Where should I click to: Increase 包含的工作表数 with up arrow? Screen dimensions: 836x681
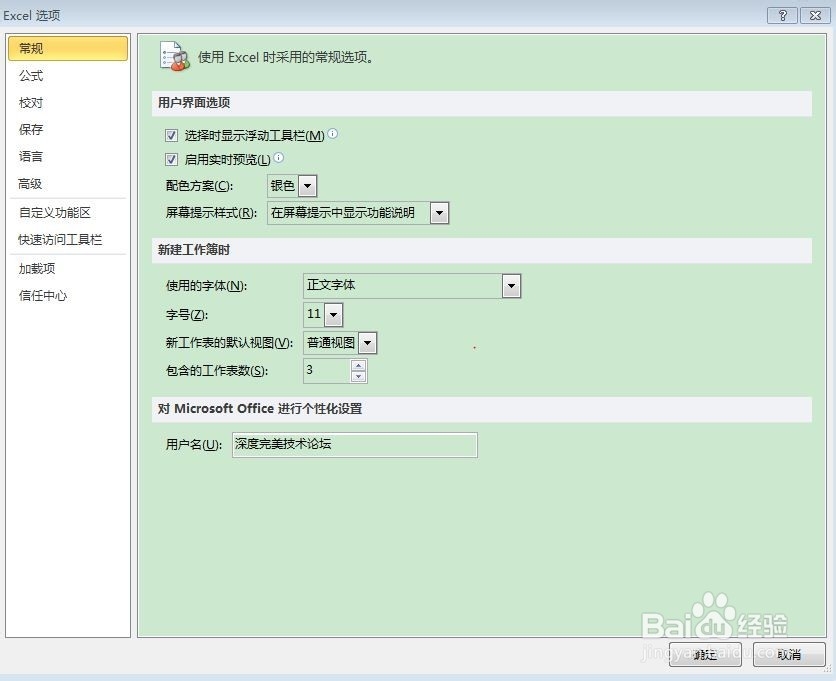(358, 365)
